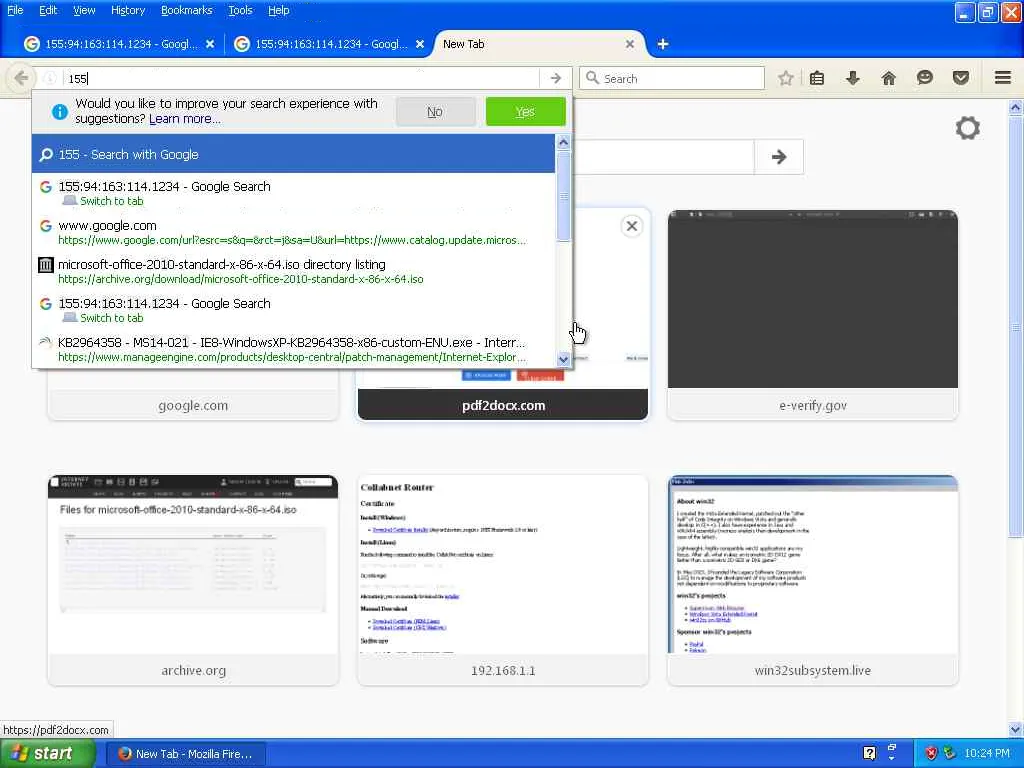Select the Firefox taskbar button

185,754
